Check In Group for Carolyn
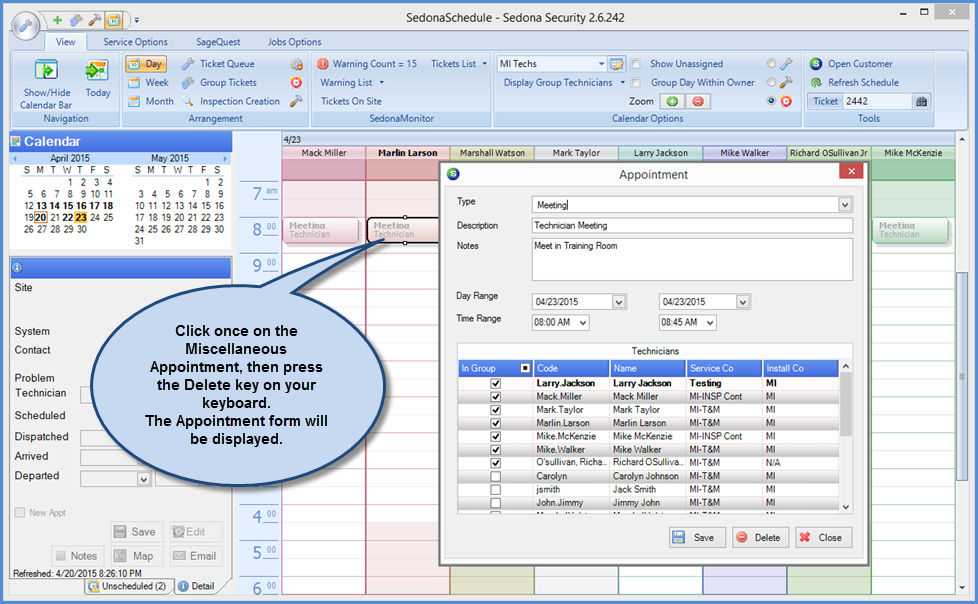This screenshot has height=604, width=978. click(x=496, y=477)
